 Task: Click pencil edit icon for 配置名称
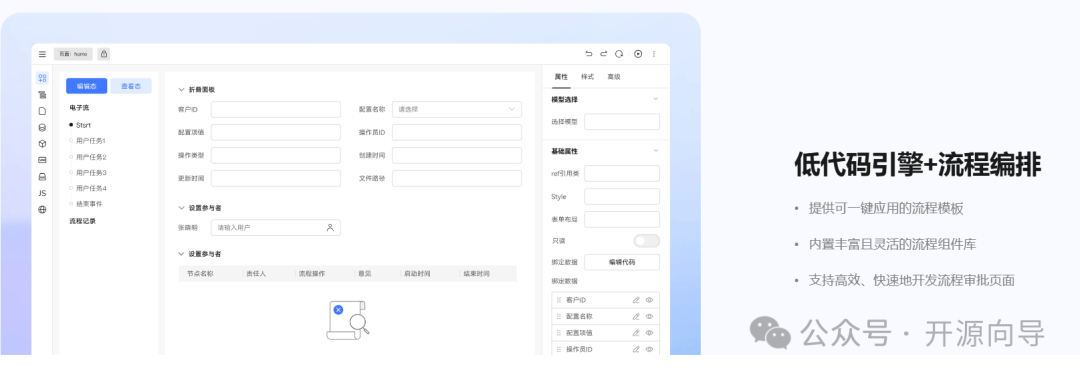tap(636, 316)
